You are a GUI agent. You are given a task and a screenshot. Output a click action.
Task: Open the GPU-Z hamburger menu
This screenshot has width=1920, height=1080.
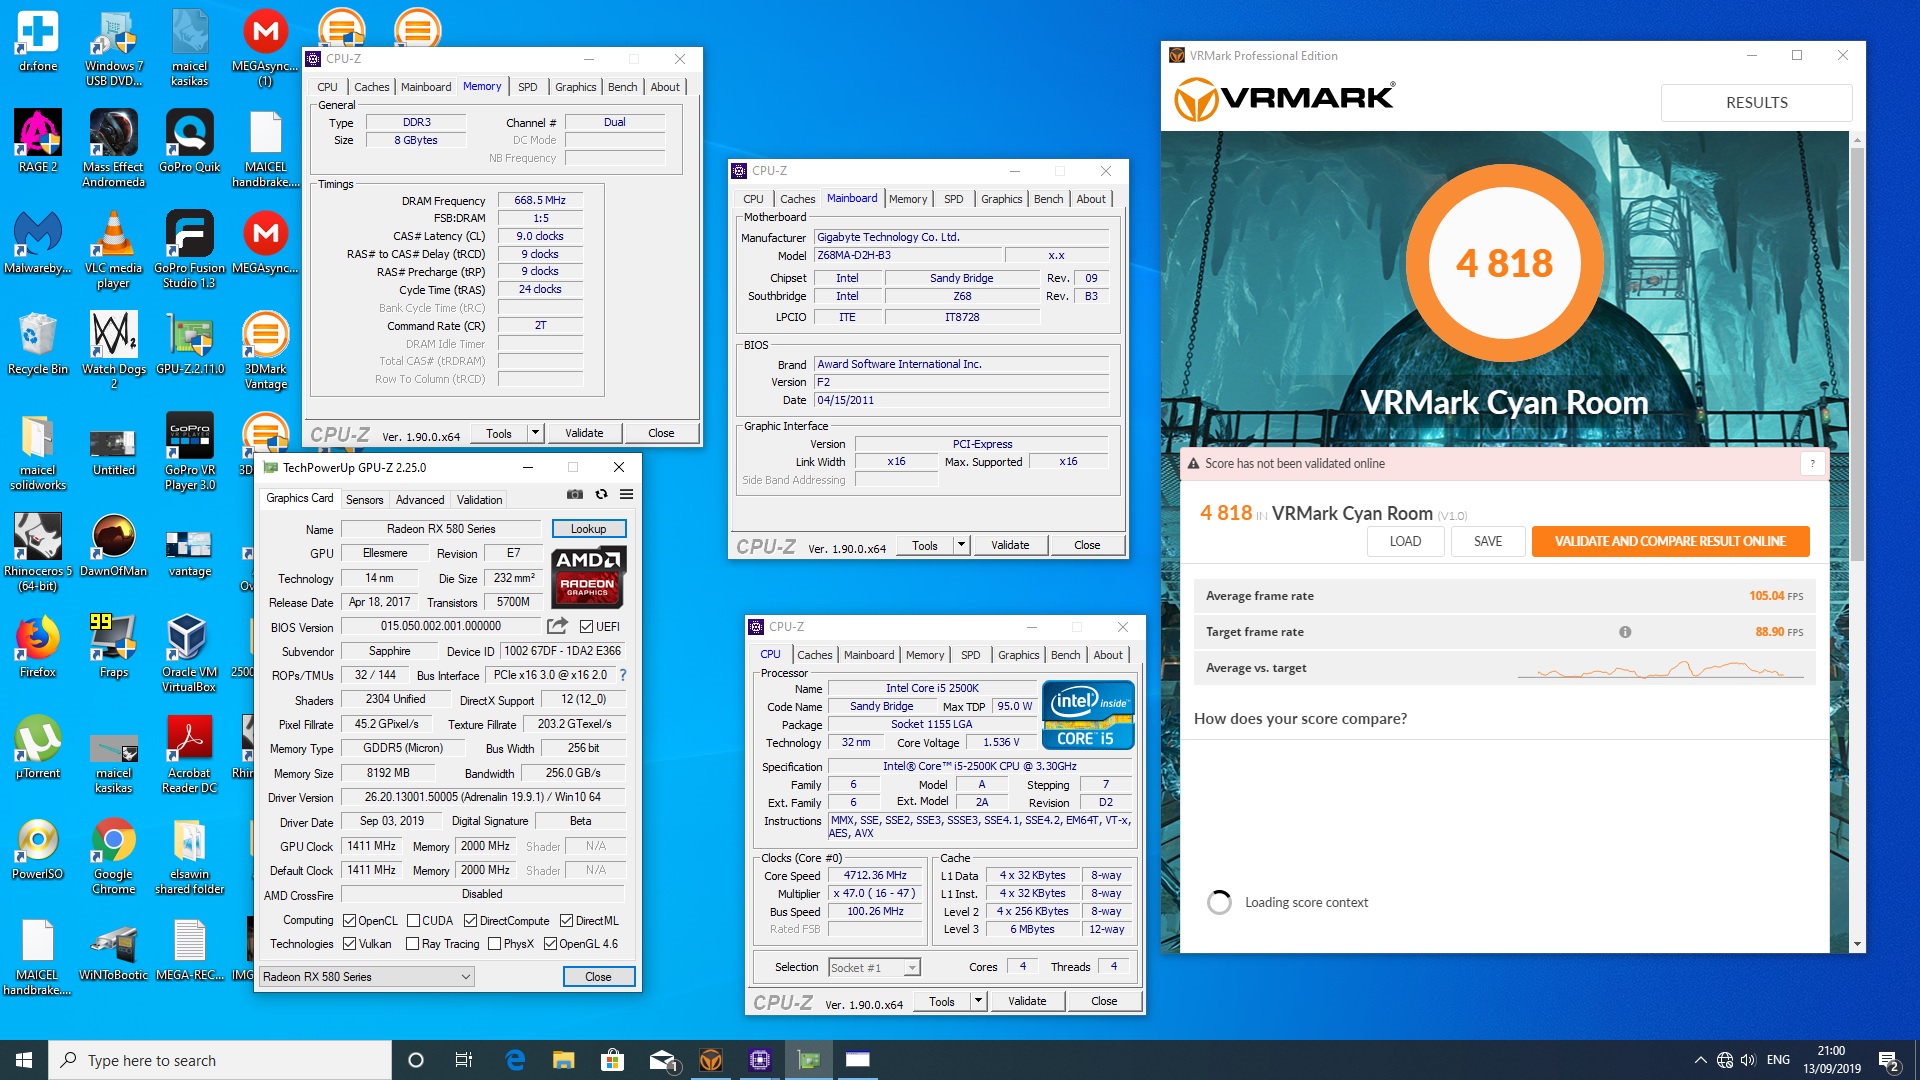click(626, 494)
